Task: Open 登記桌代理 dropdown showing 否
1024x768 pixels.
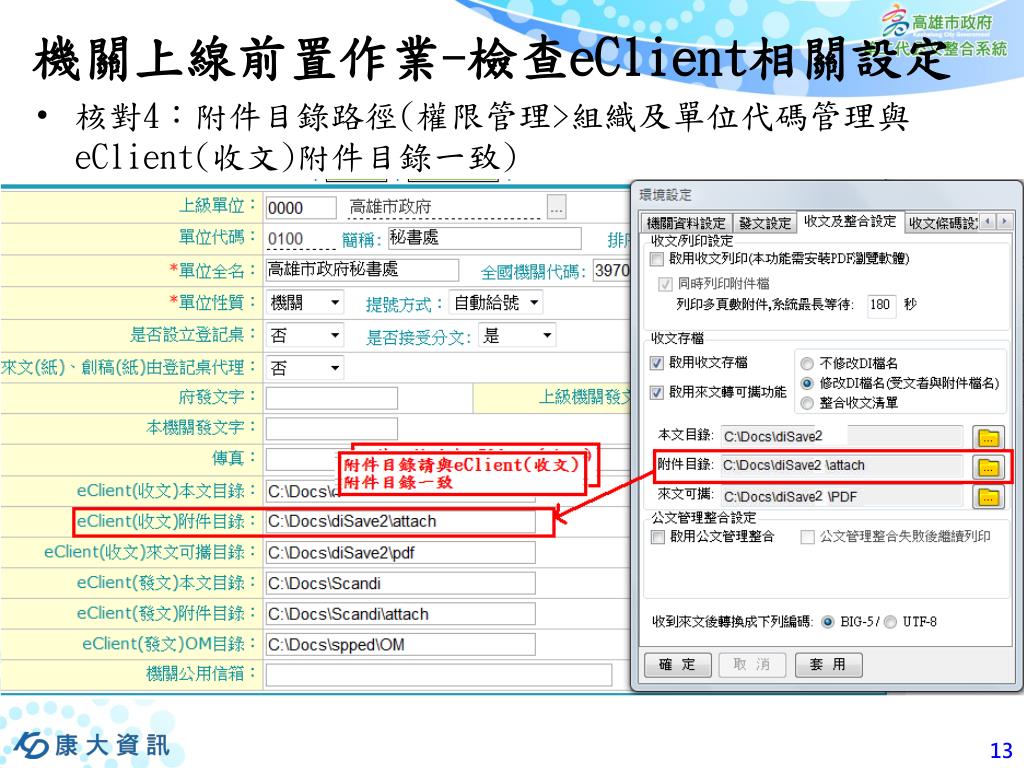Action: click(x=305, y=368)
